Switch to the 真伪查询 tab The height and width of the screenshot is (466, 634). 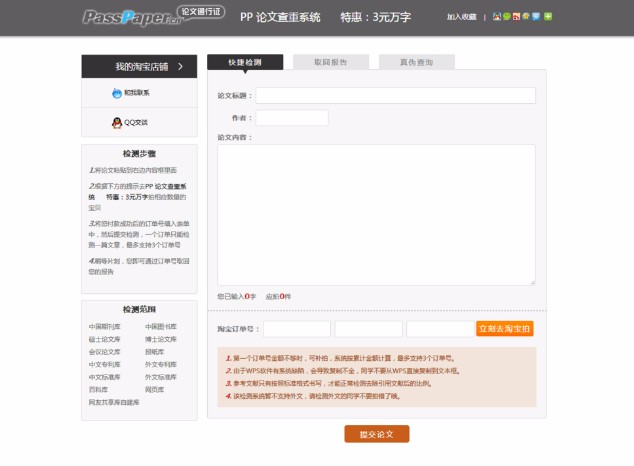(416, 62)
